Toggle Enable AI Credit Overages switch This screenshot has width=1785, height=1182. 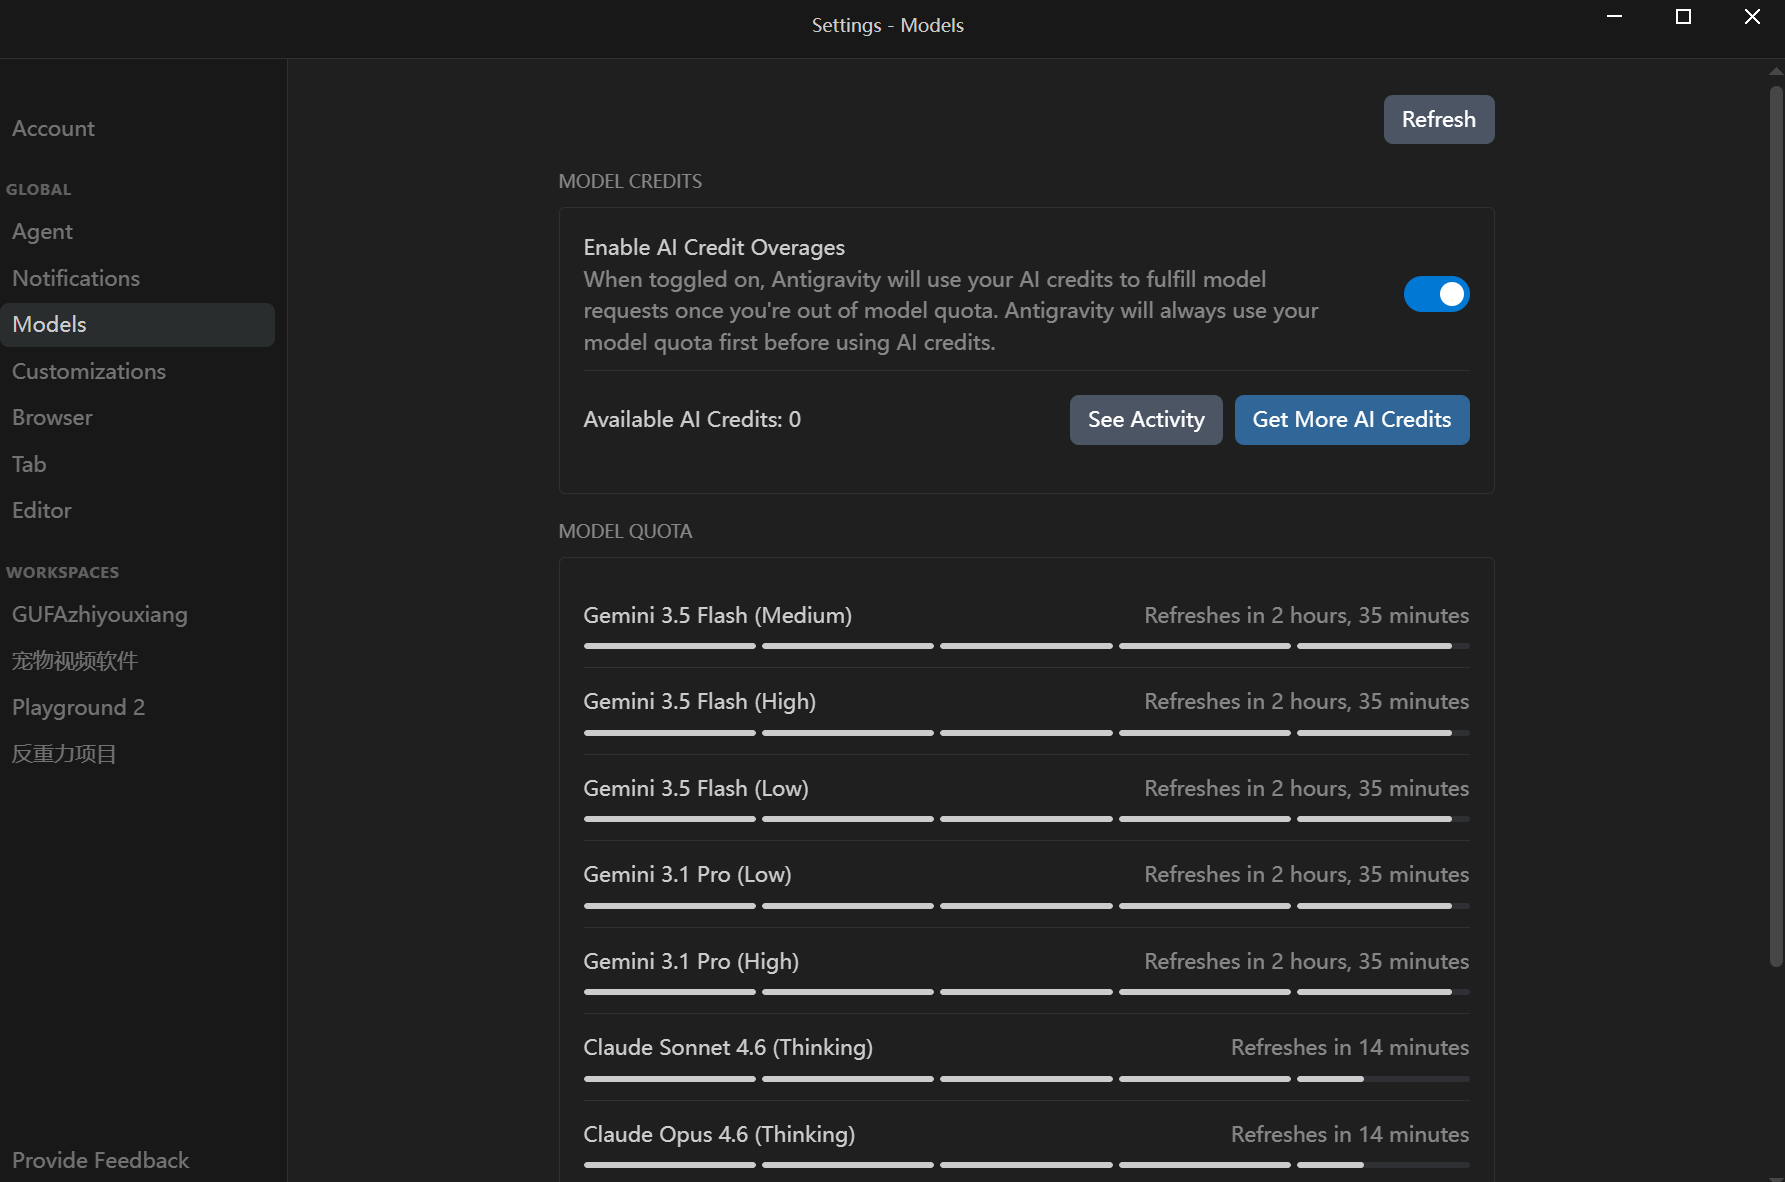click(x=1436, y=294)
